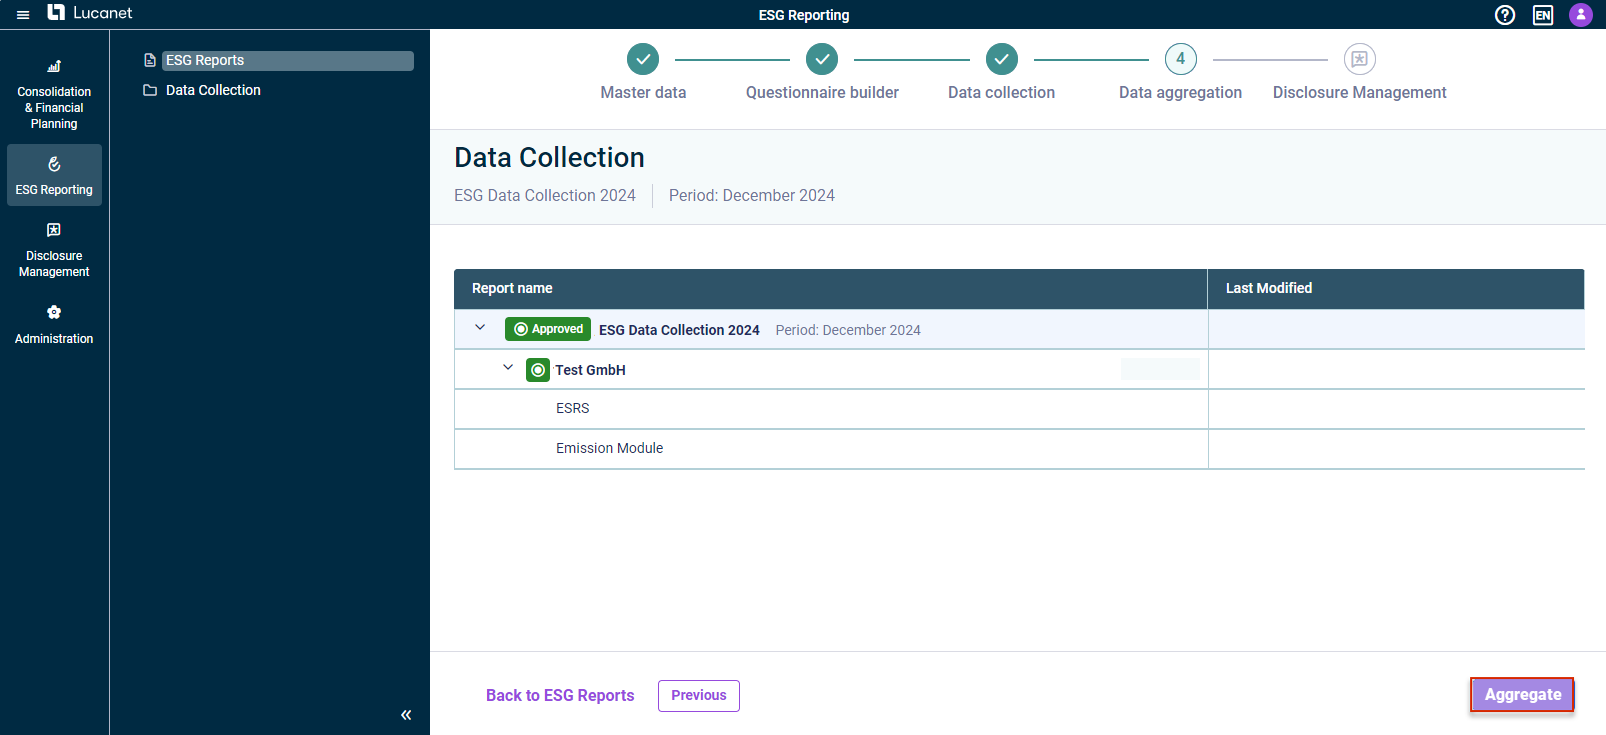Click the Master data checkmark circle
The height and width of the screenshot is (735, 1606).
pos(643,59)
